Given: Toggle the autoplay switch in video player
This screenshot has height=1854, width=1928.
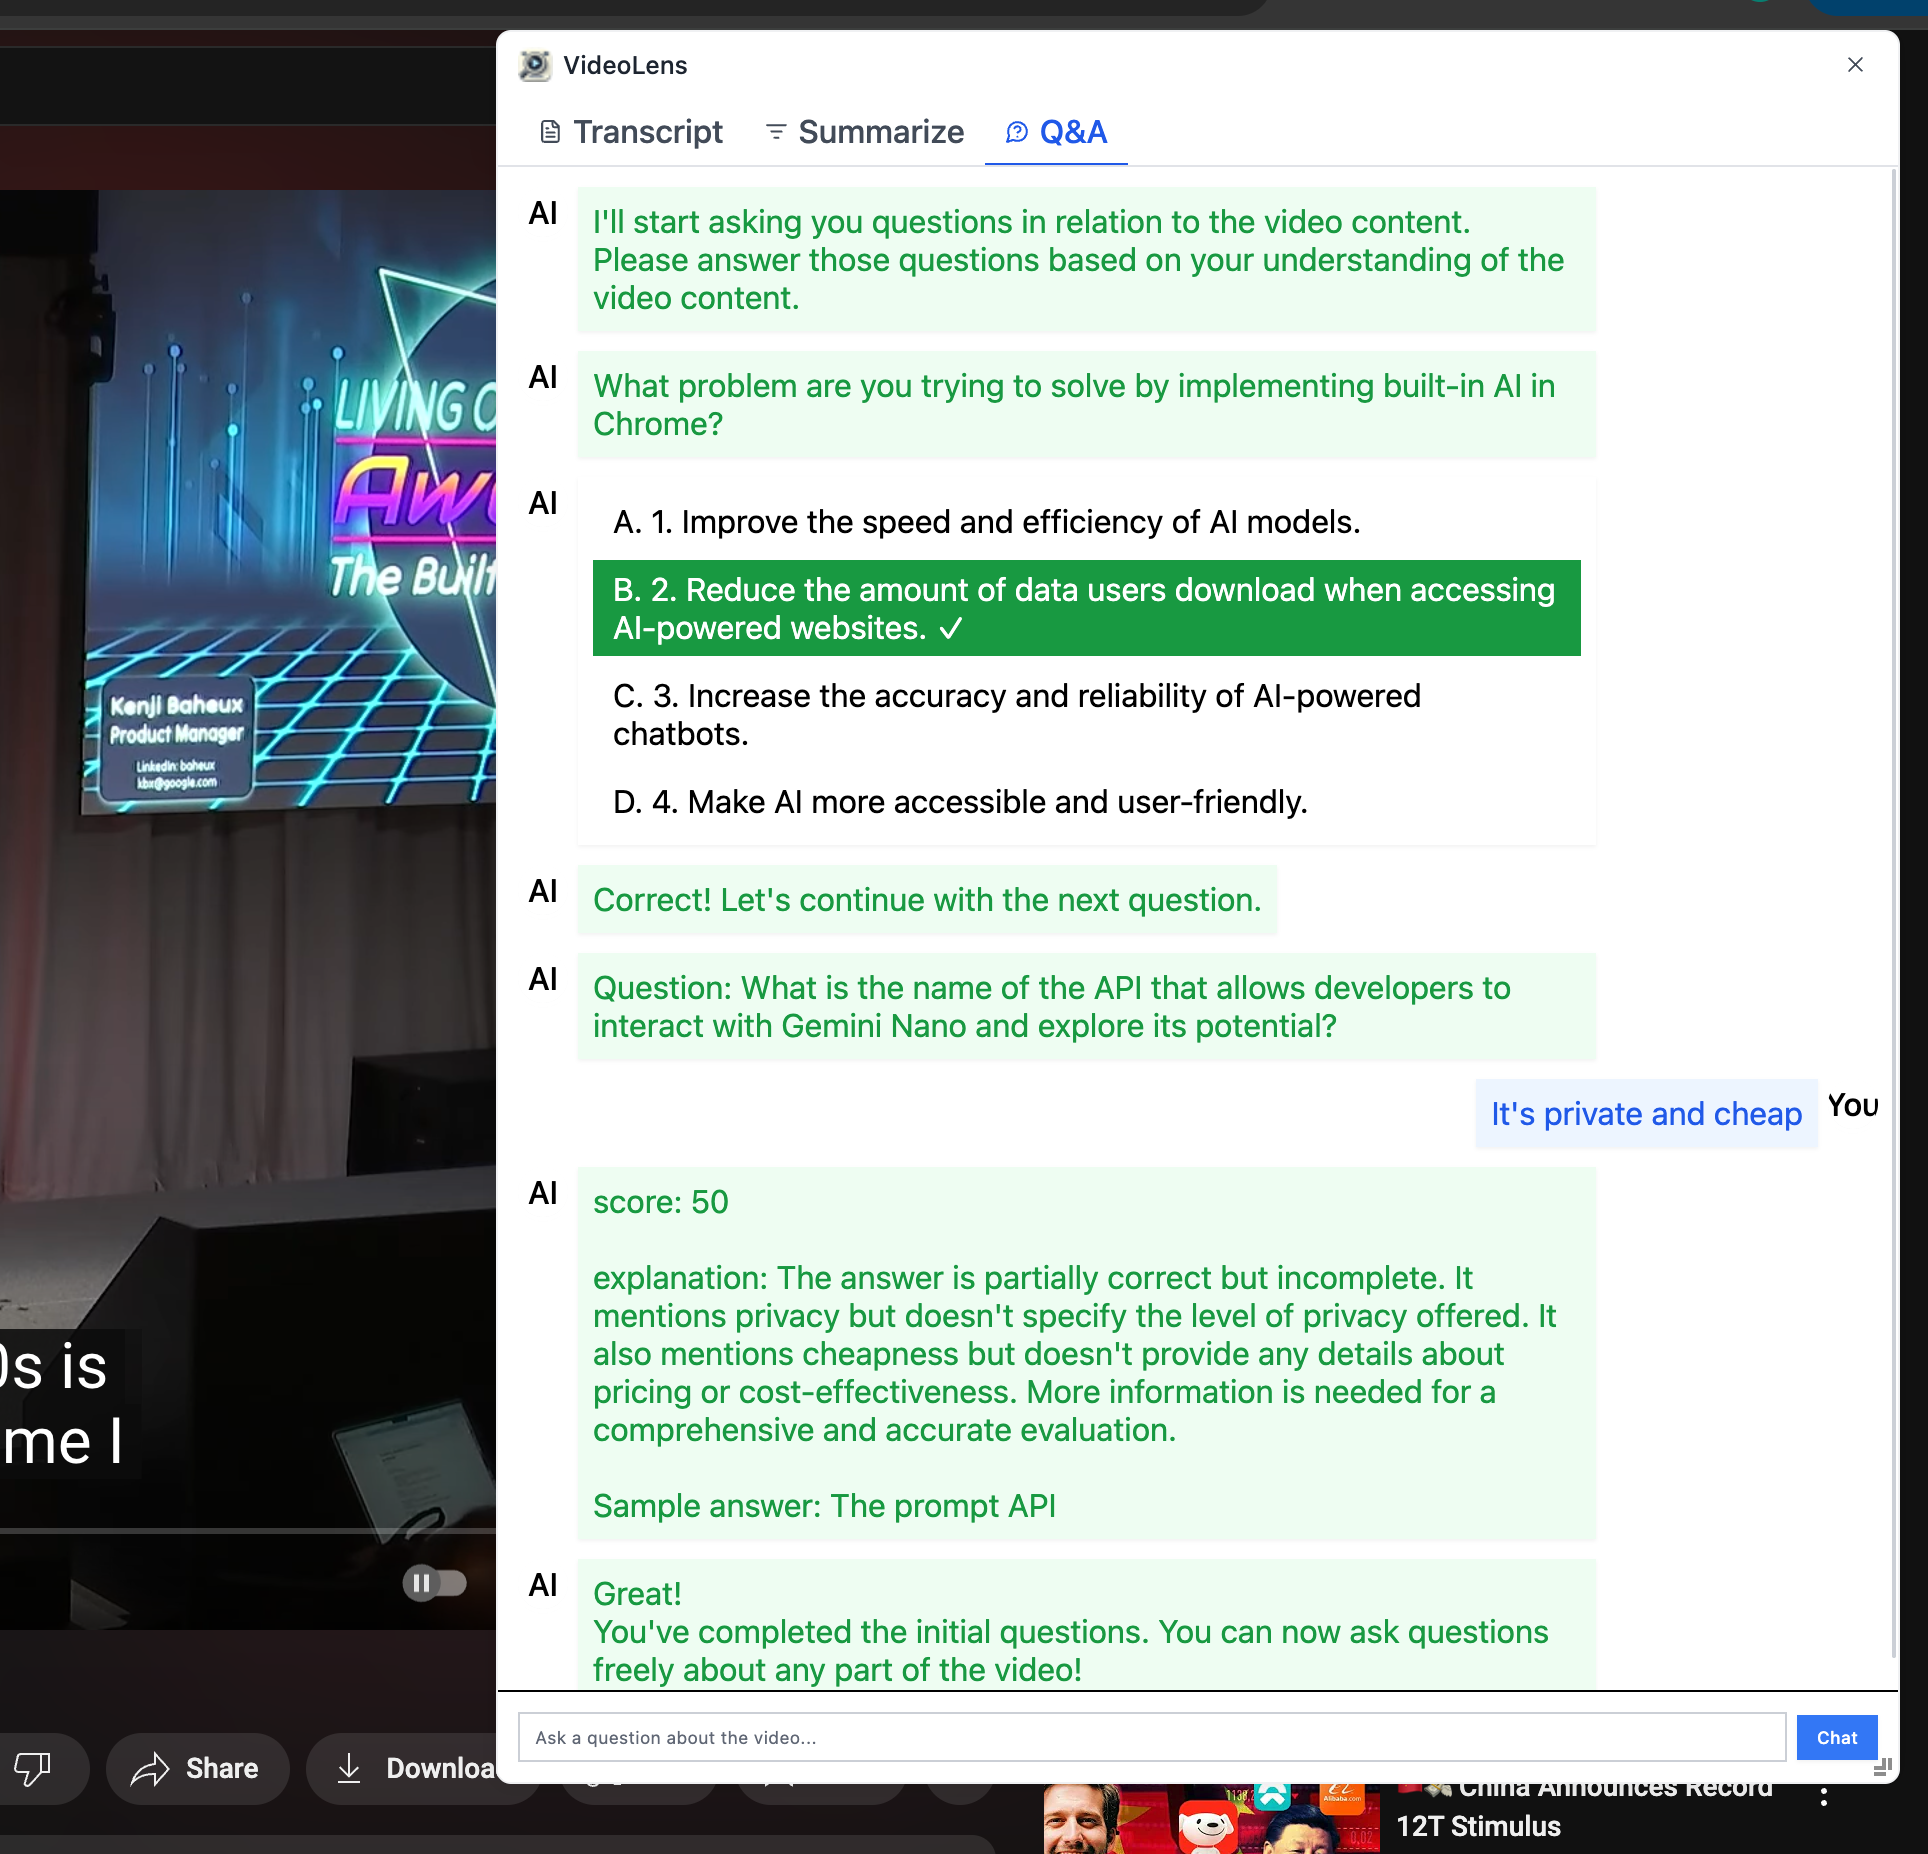Looking at the screenshot, I should pos(435,1583).
